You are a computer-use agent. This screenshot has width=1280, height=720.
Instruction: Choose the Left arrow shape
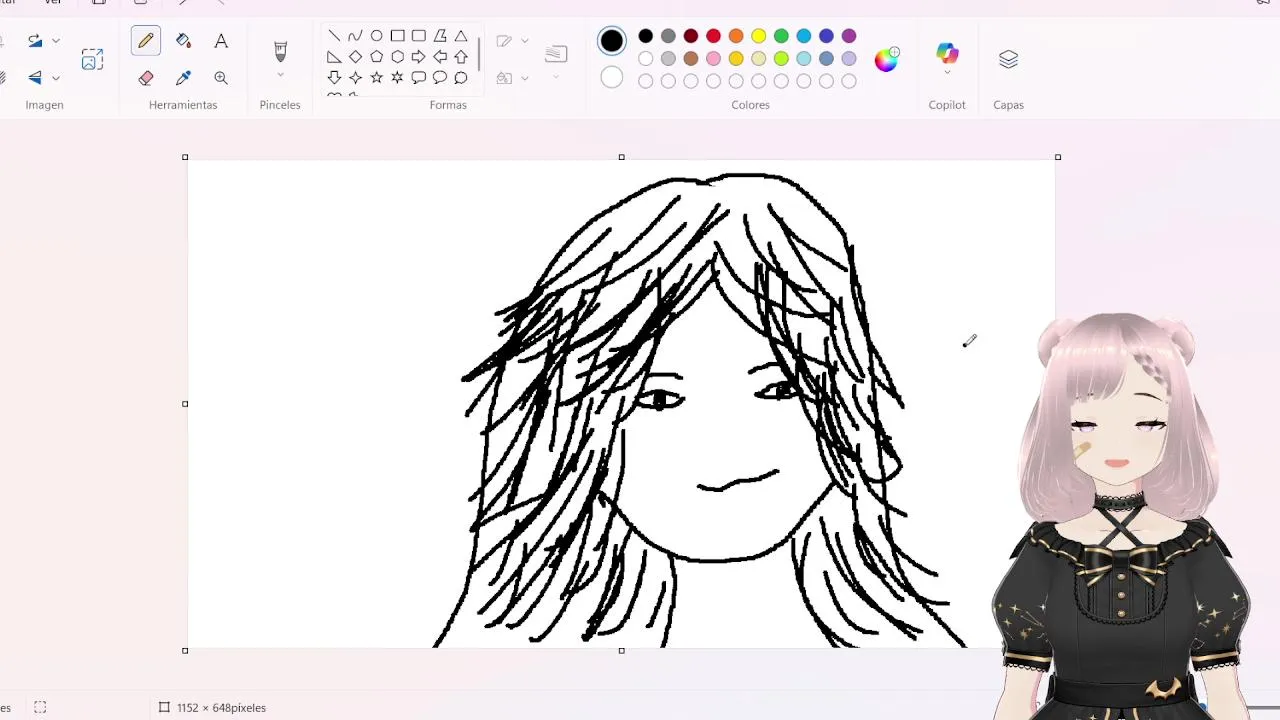click(x=439, y=57)
